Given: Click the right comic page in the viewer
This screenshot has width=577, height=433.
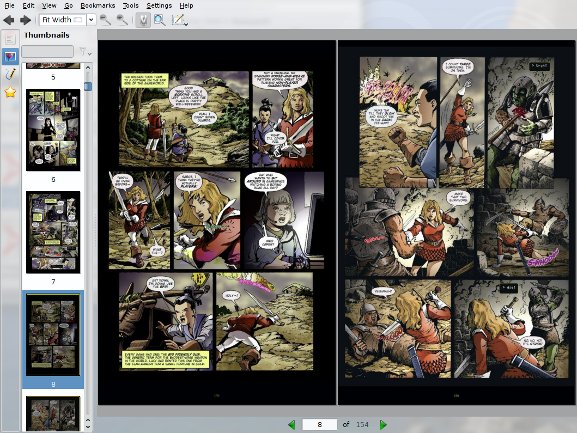Looking at the screenshot, I should (x=456, y=222).
